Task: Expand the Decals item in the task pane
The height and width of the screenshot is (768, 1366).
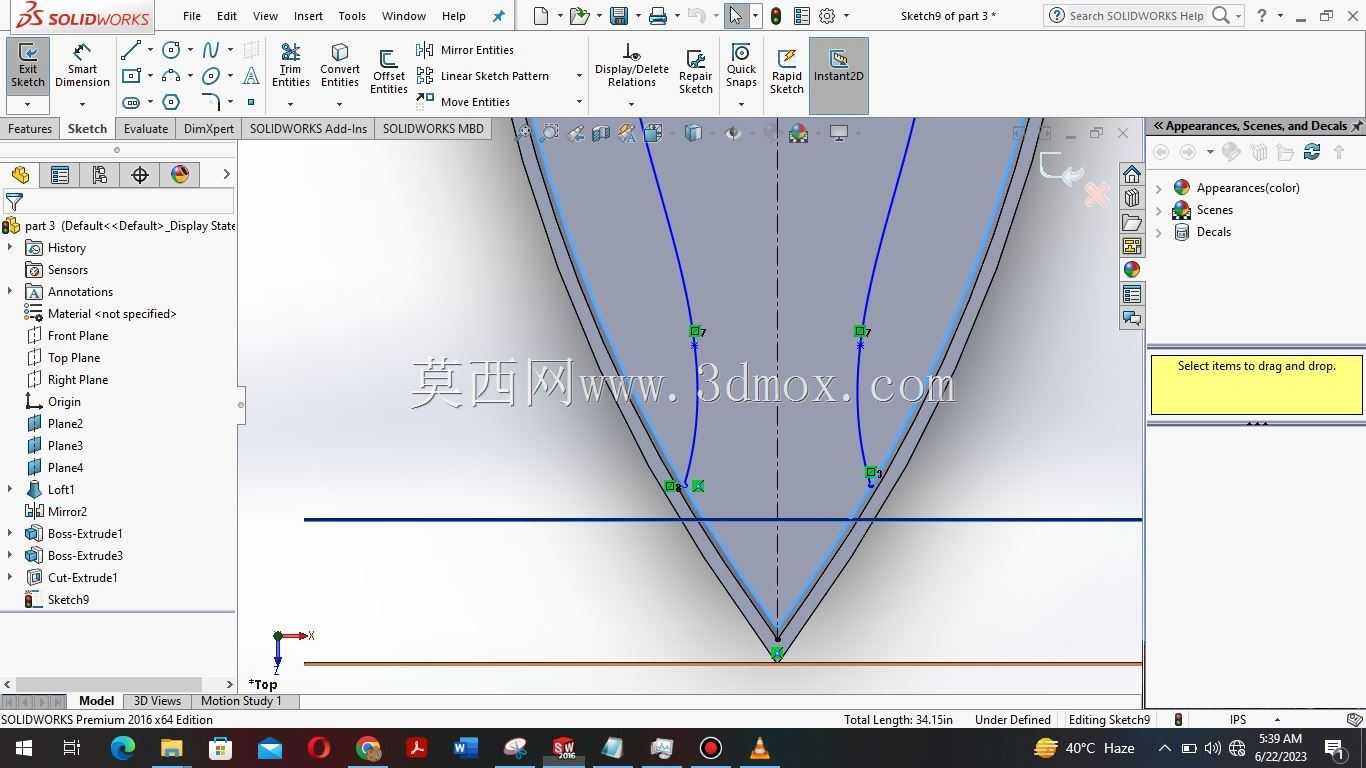Action: pyautogui.click(x=1159, y=232)
